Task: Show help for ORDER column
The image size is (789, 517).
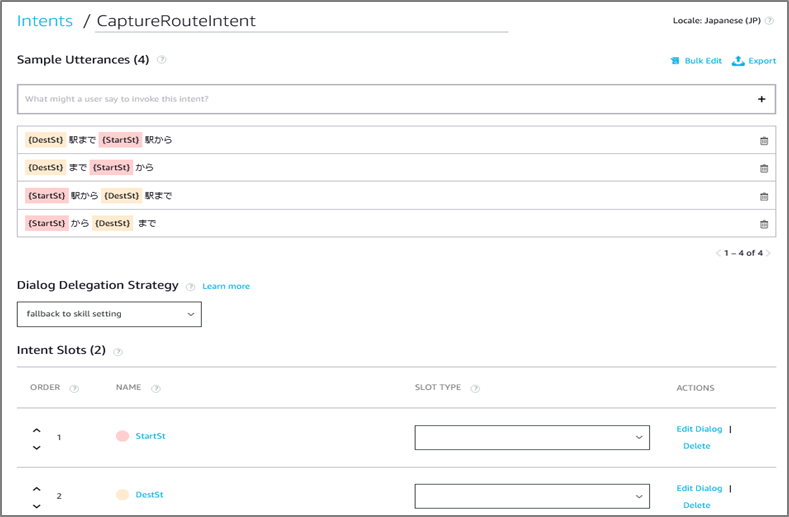Action: (74, 389)
